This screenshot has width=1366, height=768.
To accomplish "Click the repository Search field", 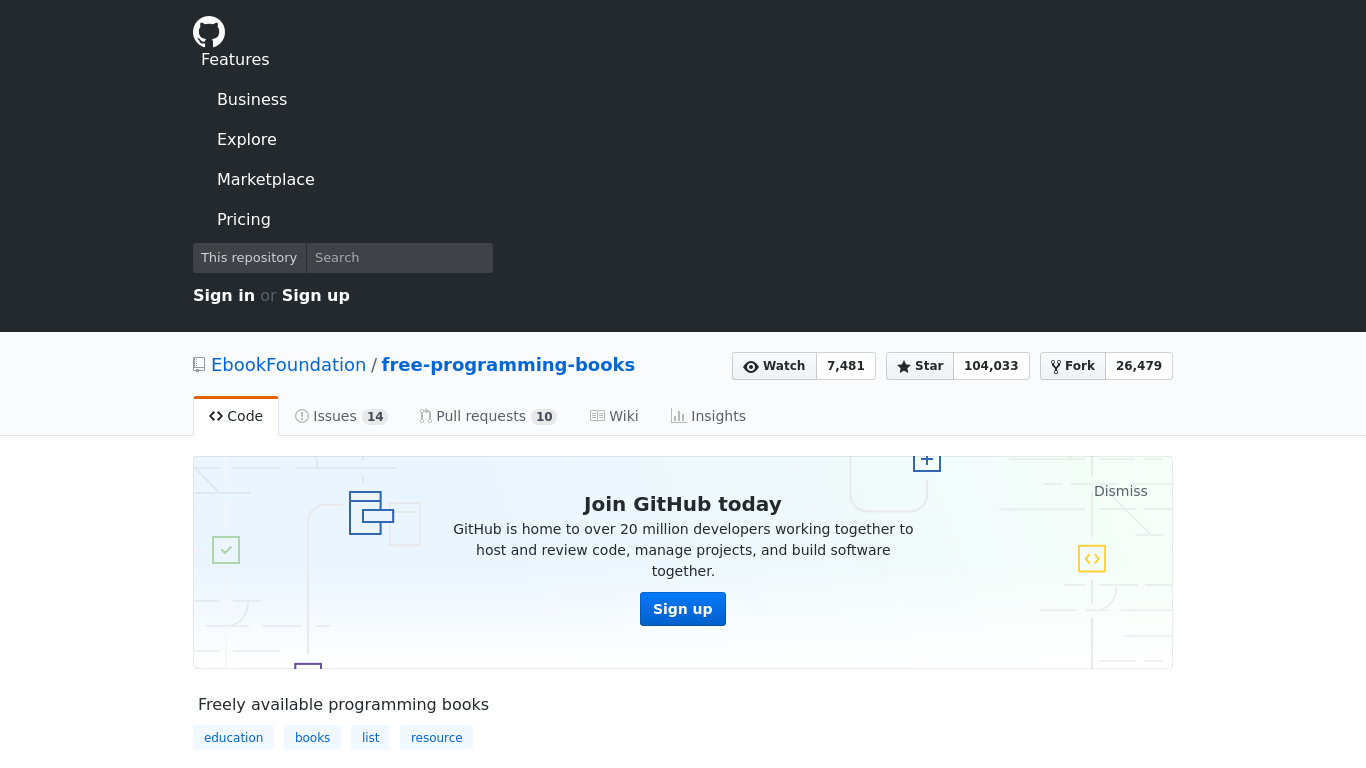I will [x=399, y=258].
